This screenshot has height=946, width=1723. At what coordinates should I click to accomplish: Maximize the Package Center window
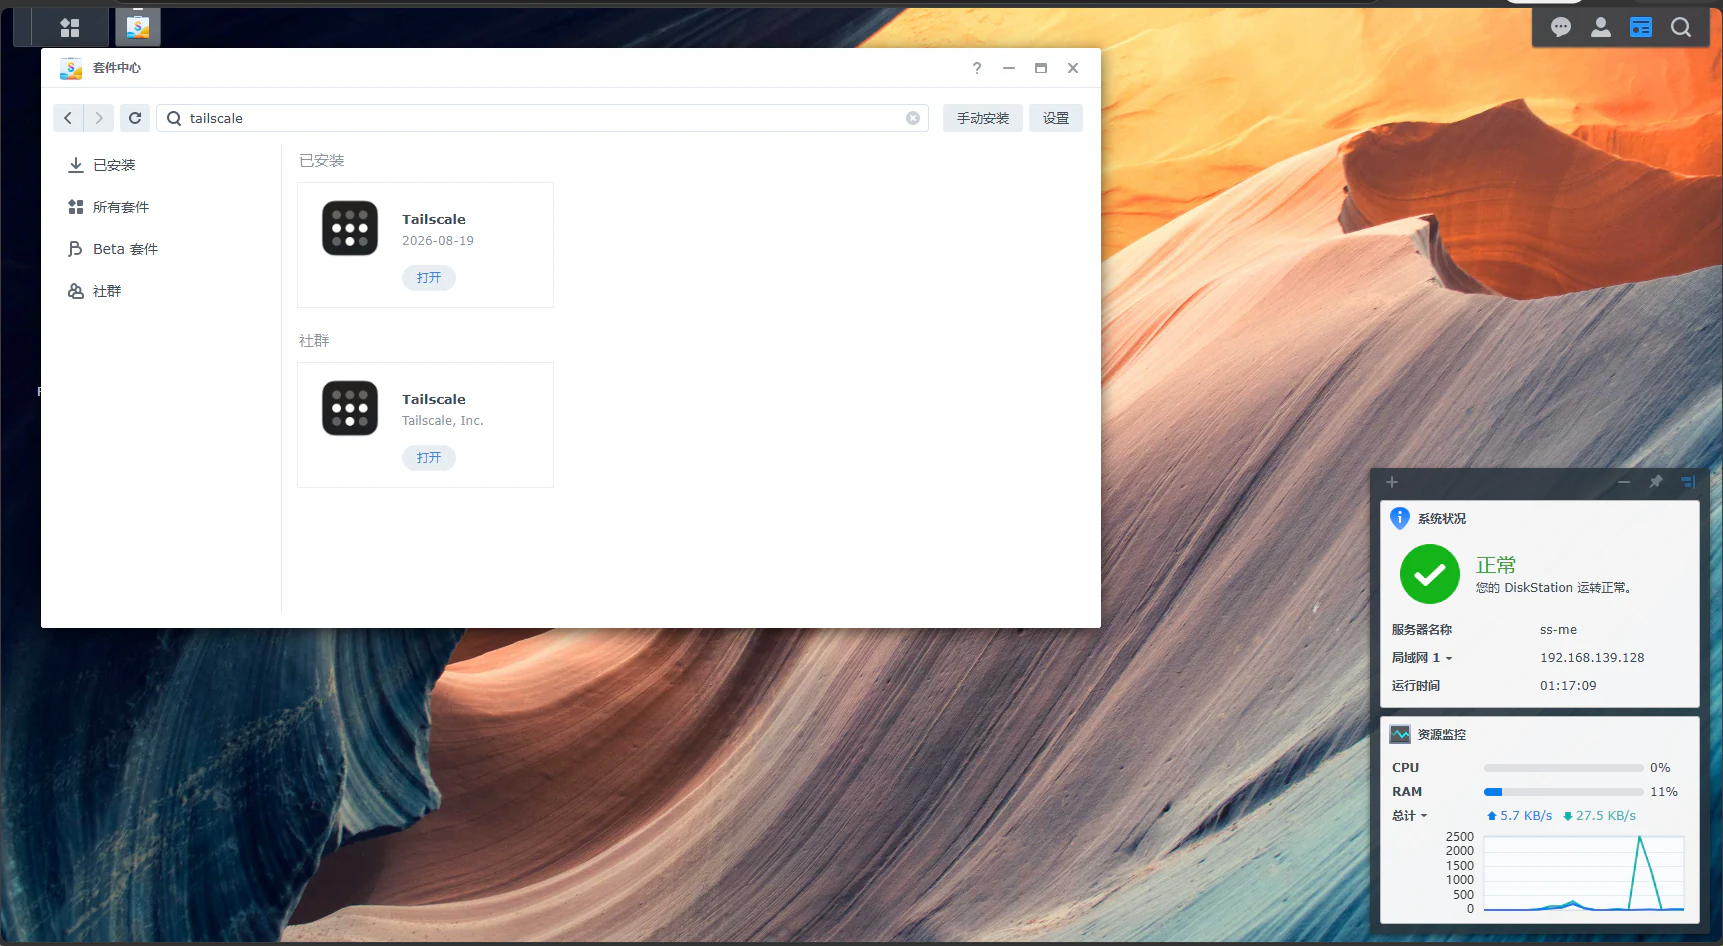pos(1041,68)
